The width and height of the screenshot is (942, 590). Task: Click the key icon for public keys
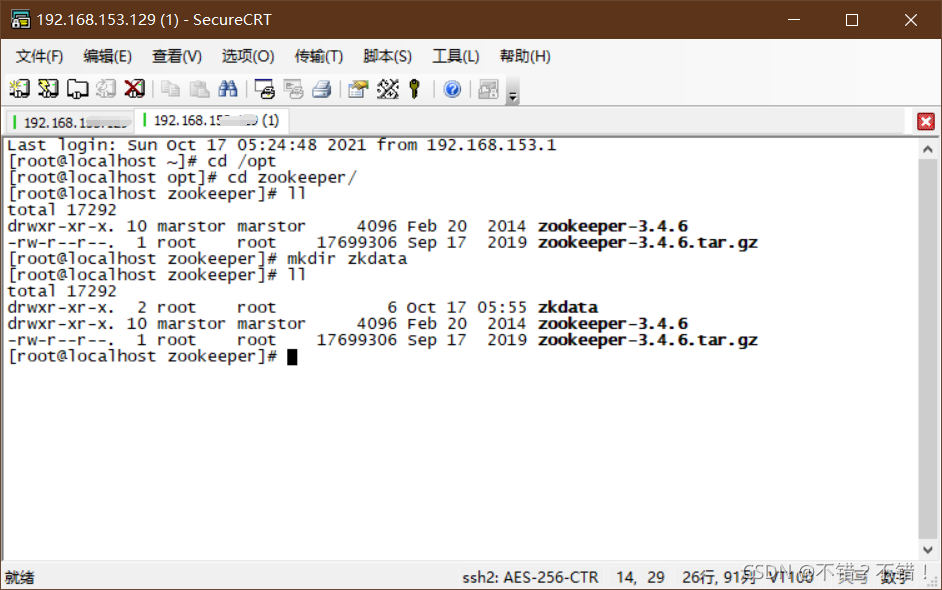click(x=415, y=89)
